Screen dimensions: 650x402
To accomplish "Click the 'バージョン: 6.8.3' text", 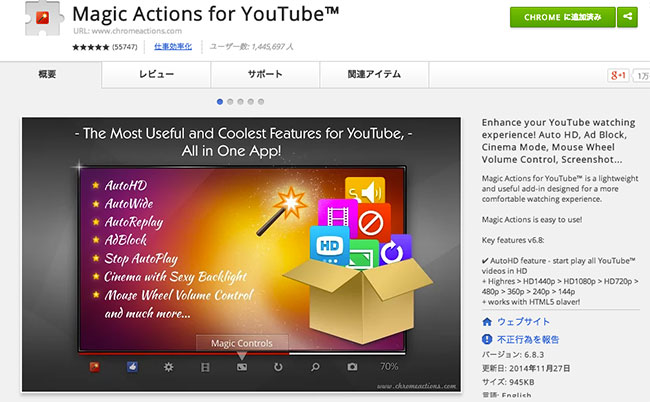I will 513,355.
